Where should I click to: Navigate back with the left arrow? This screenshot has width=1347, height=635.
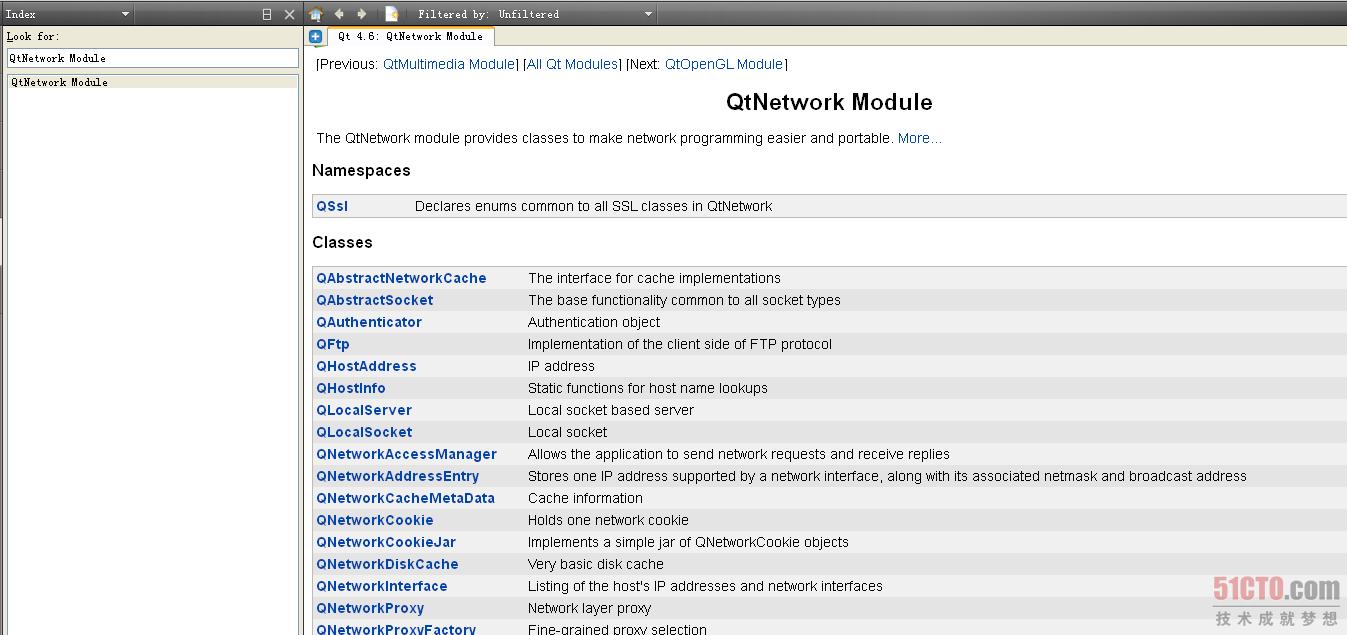(339, 14)
